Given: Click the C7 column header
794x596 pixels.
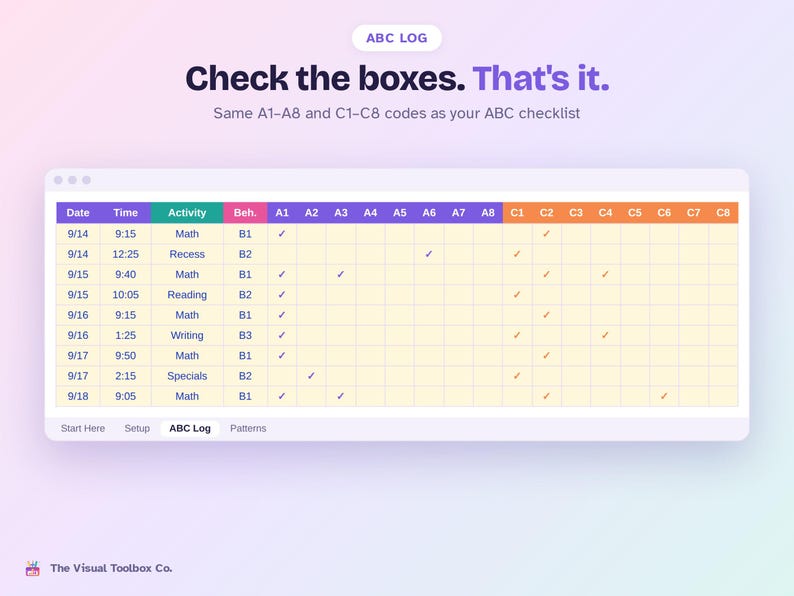Looking at the screenshot, I should (693, 213).
